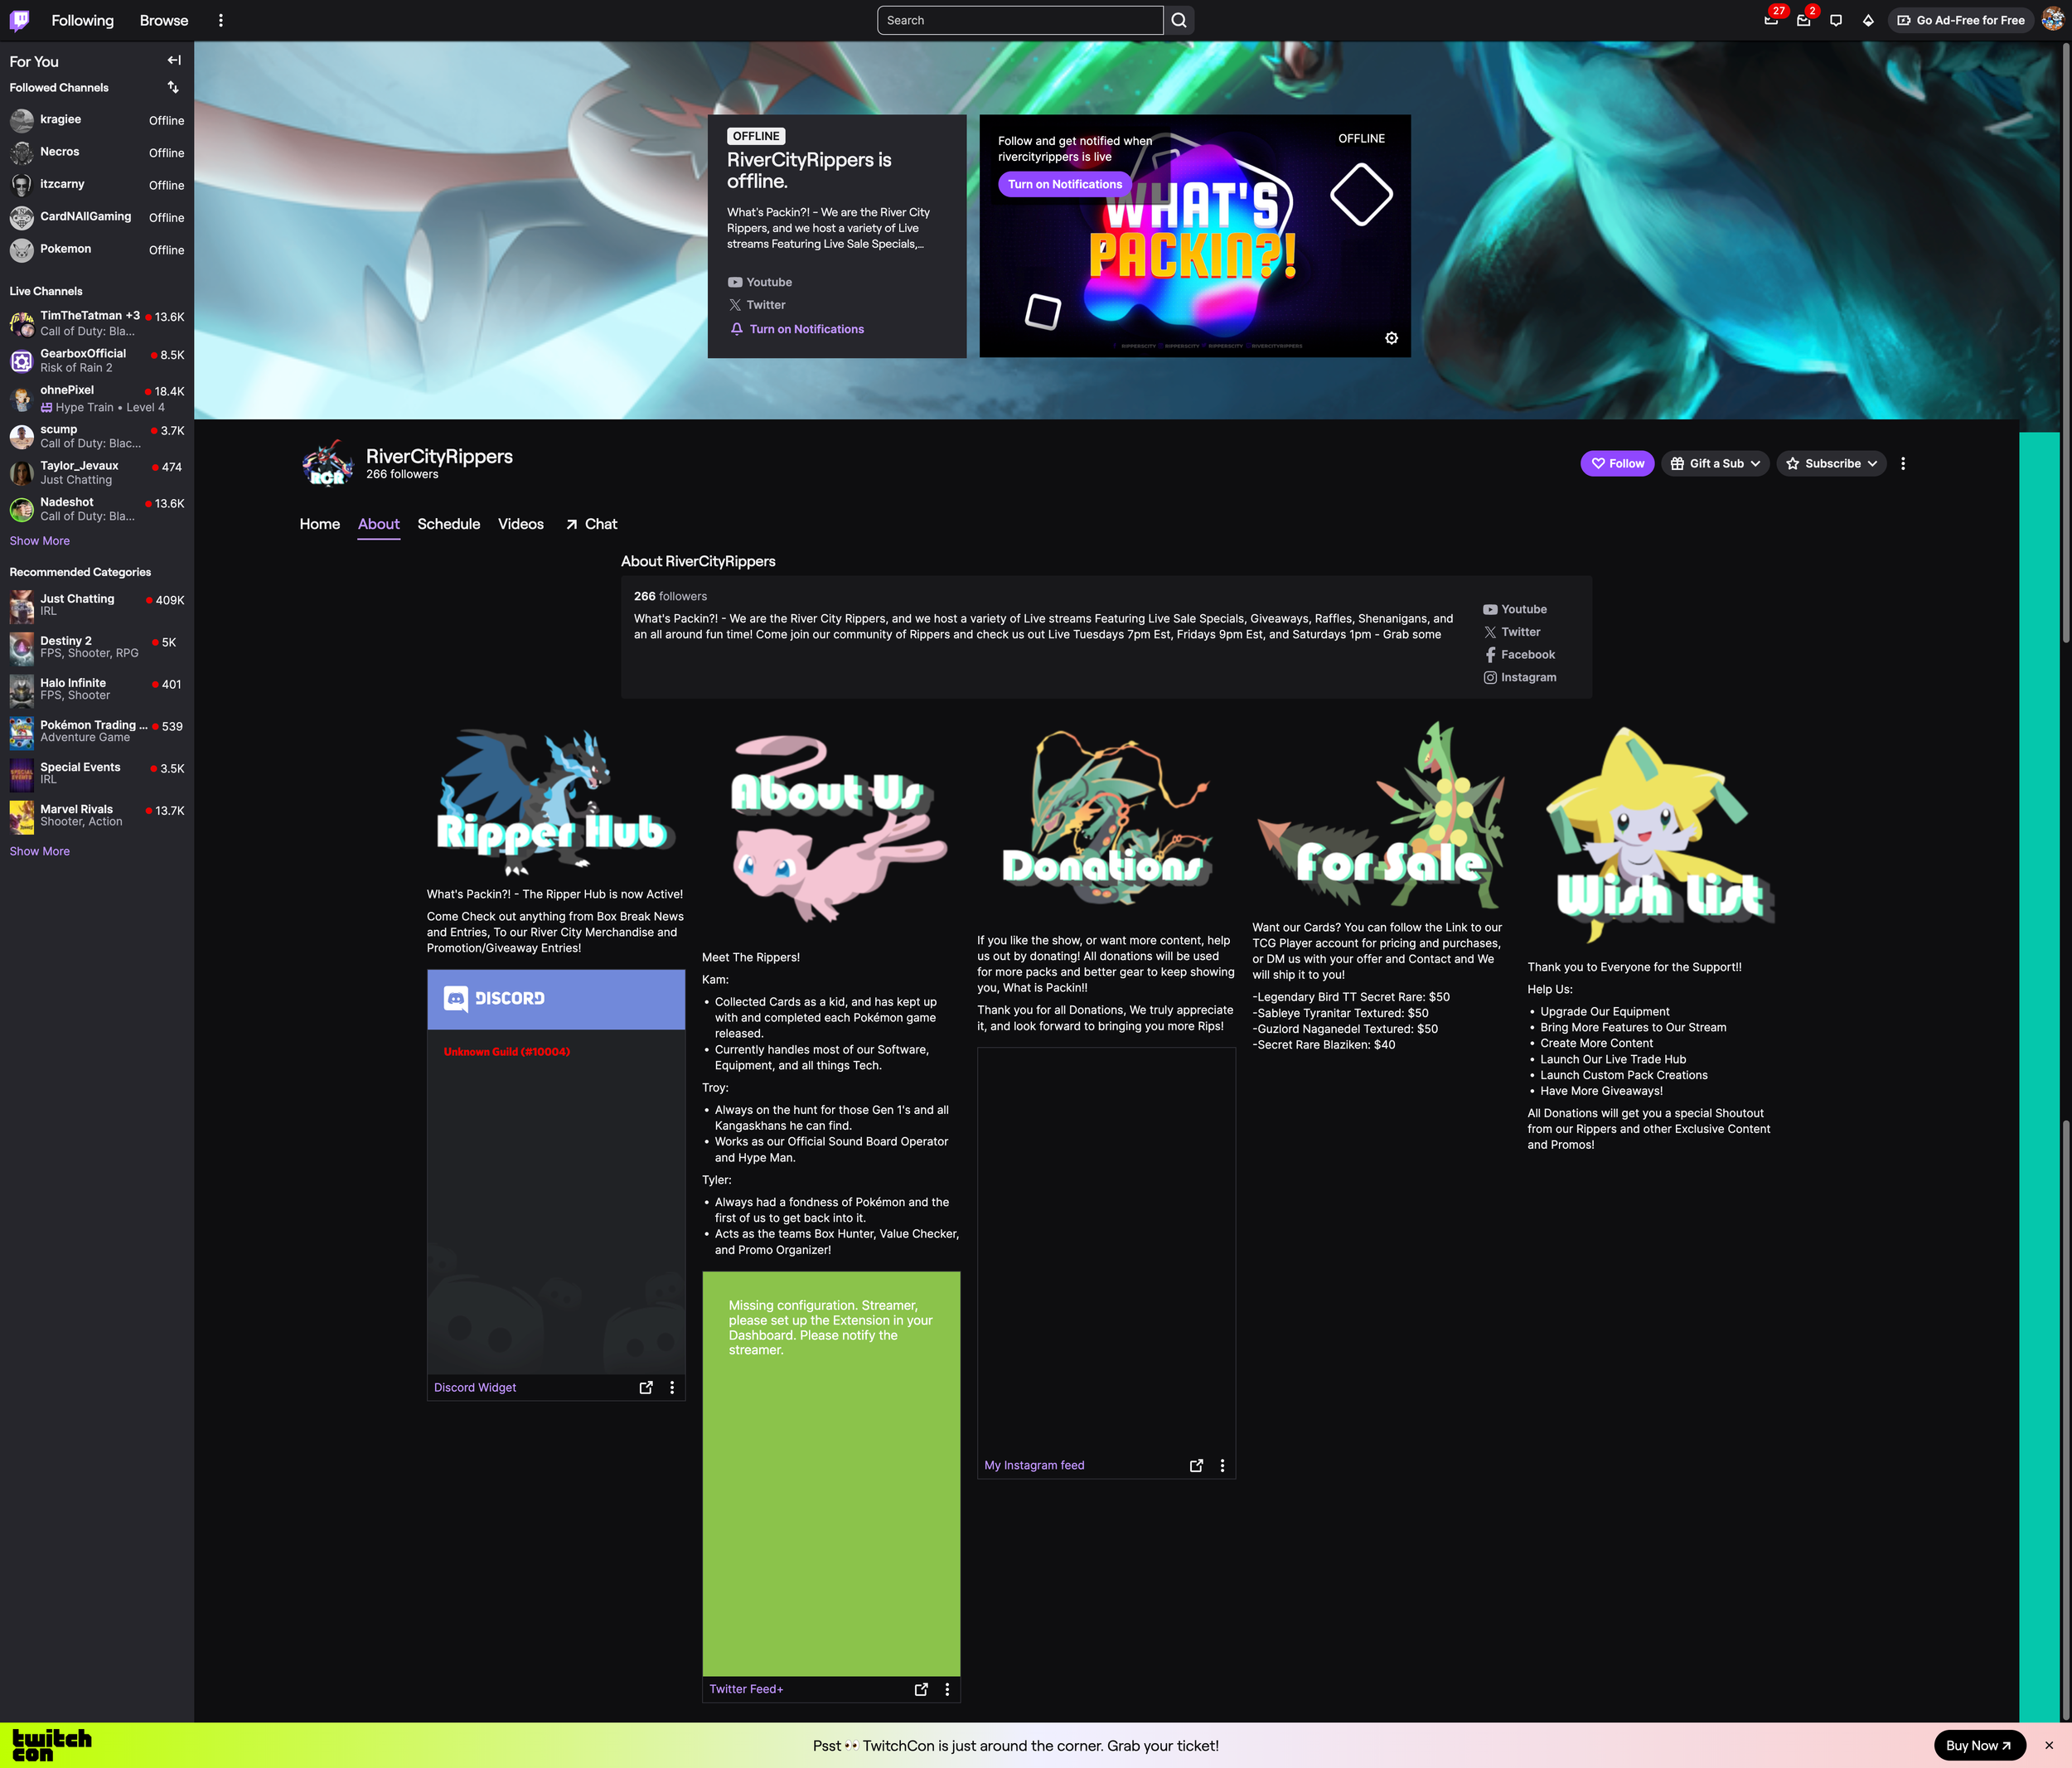2072x1768 pixels.
Task: Open Discord Widget panel options dots
Action: pos(672,1387)
